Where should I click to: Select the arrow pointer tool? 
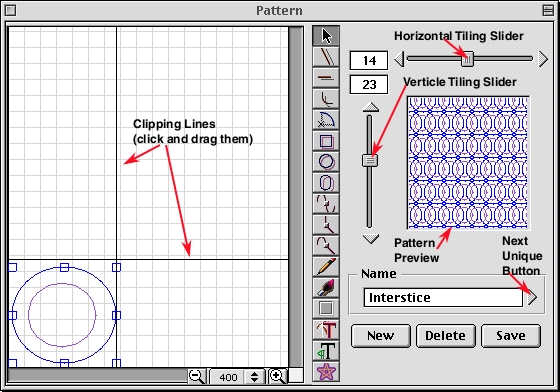[326, 35]
